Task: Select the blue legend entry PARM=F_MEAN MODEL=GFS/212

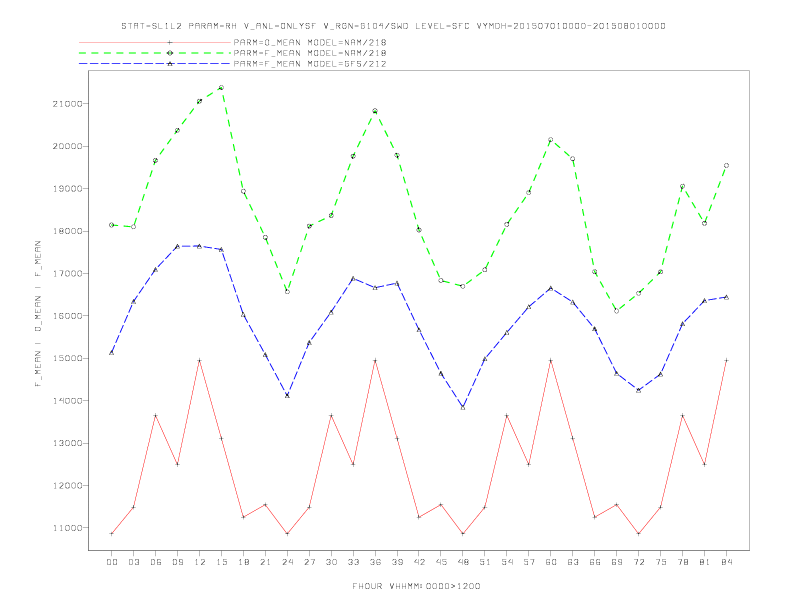Action: (x=310, y=64)
